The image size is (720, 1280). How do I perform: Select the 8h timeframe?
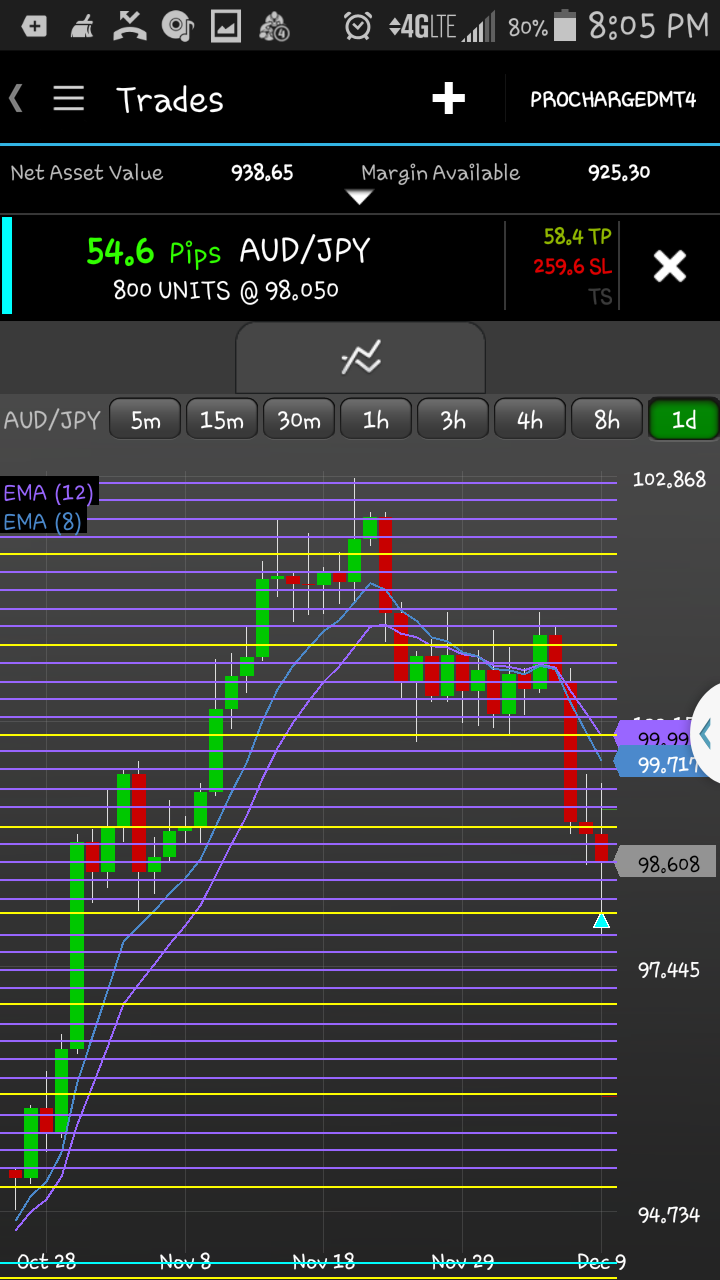pos(607,420)
